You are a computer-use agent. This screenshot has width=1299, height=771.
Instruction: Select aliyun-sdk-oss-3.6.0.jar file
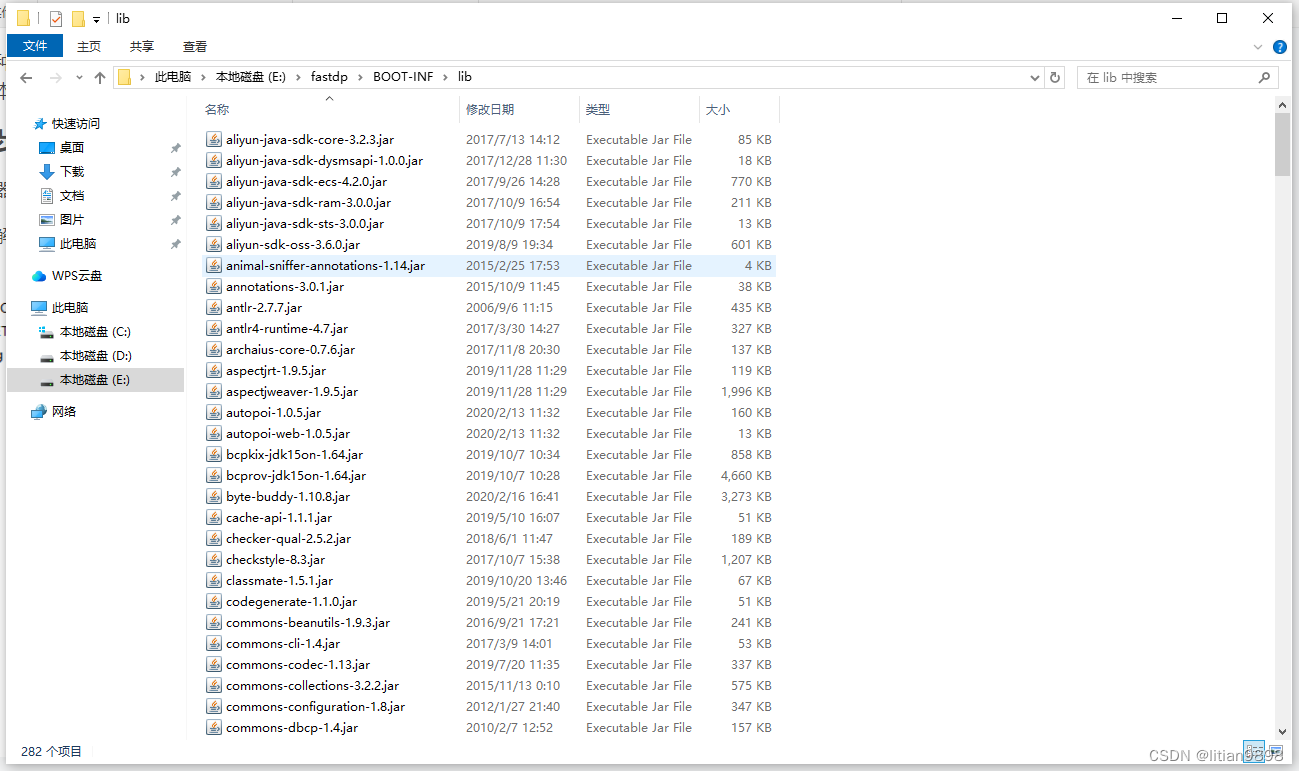488,245
